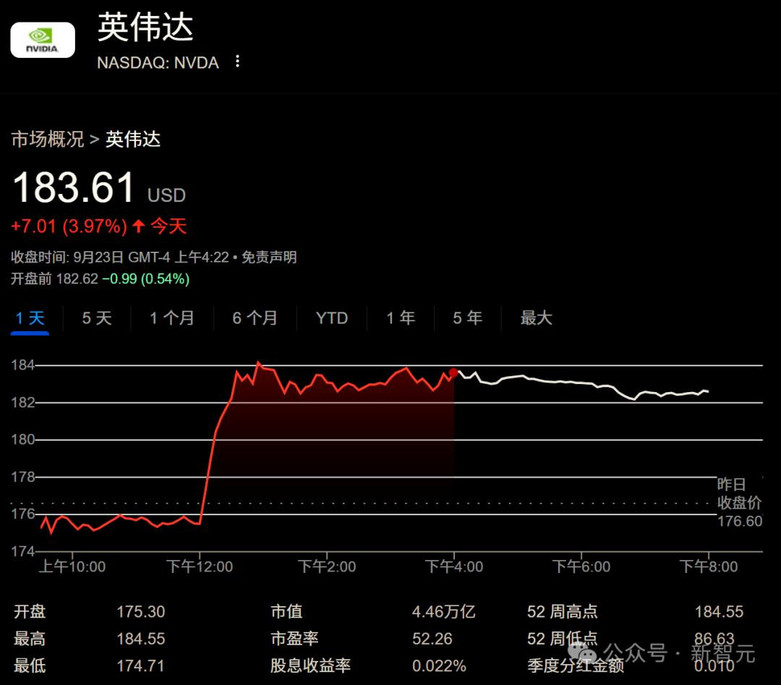Show the 1 个月 chart view

(172, 318)
